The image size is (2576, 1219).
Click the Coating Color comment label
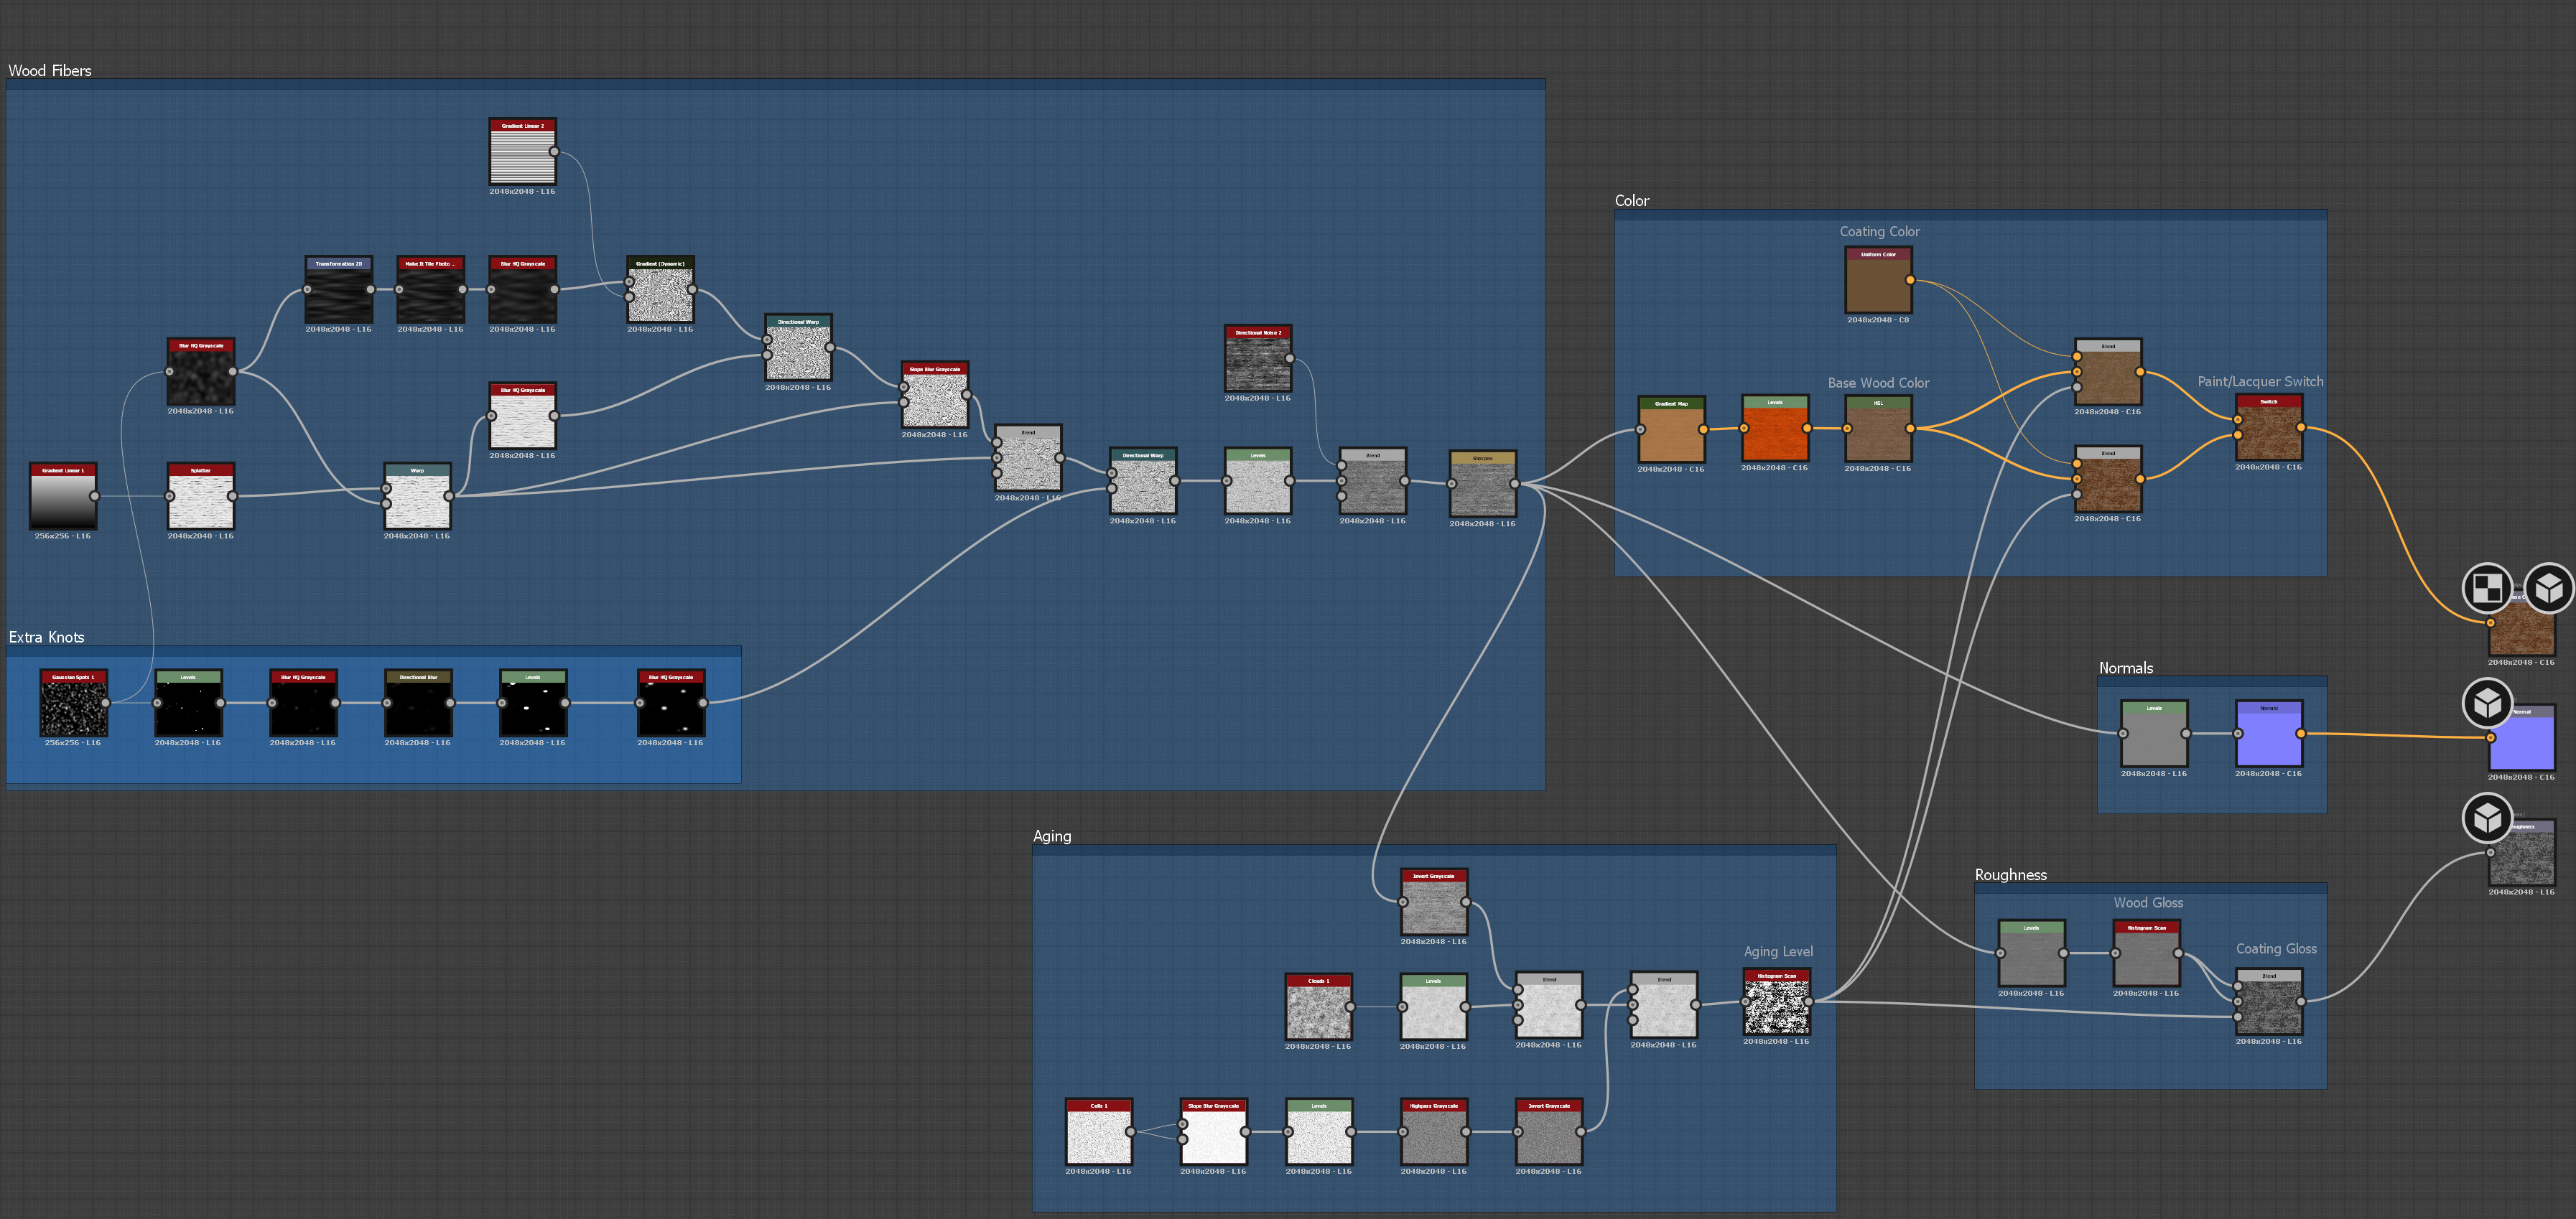(1879, 231)
